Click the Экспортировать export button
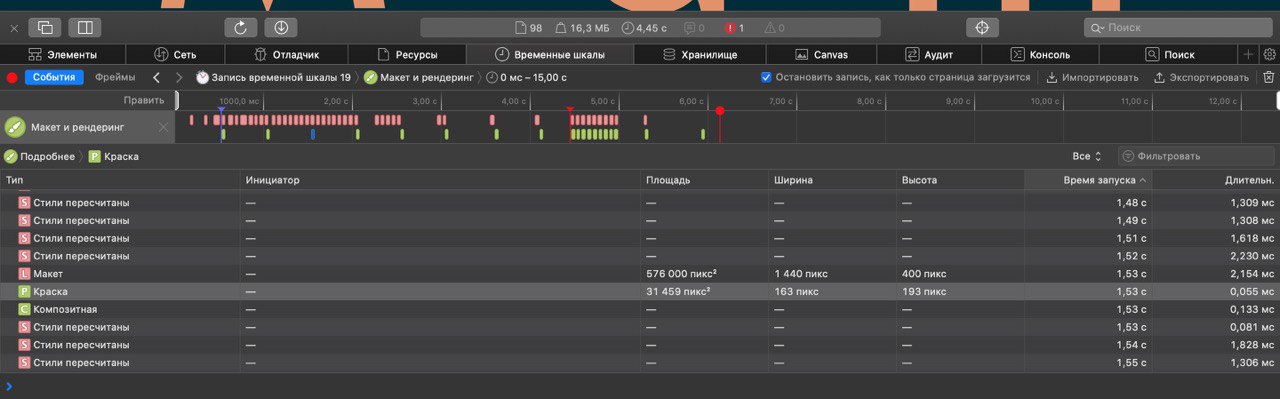 1201,77
